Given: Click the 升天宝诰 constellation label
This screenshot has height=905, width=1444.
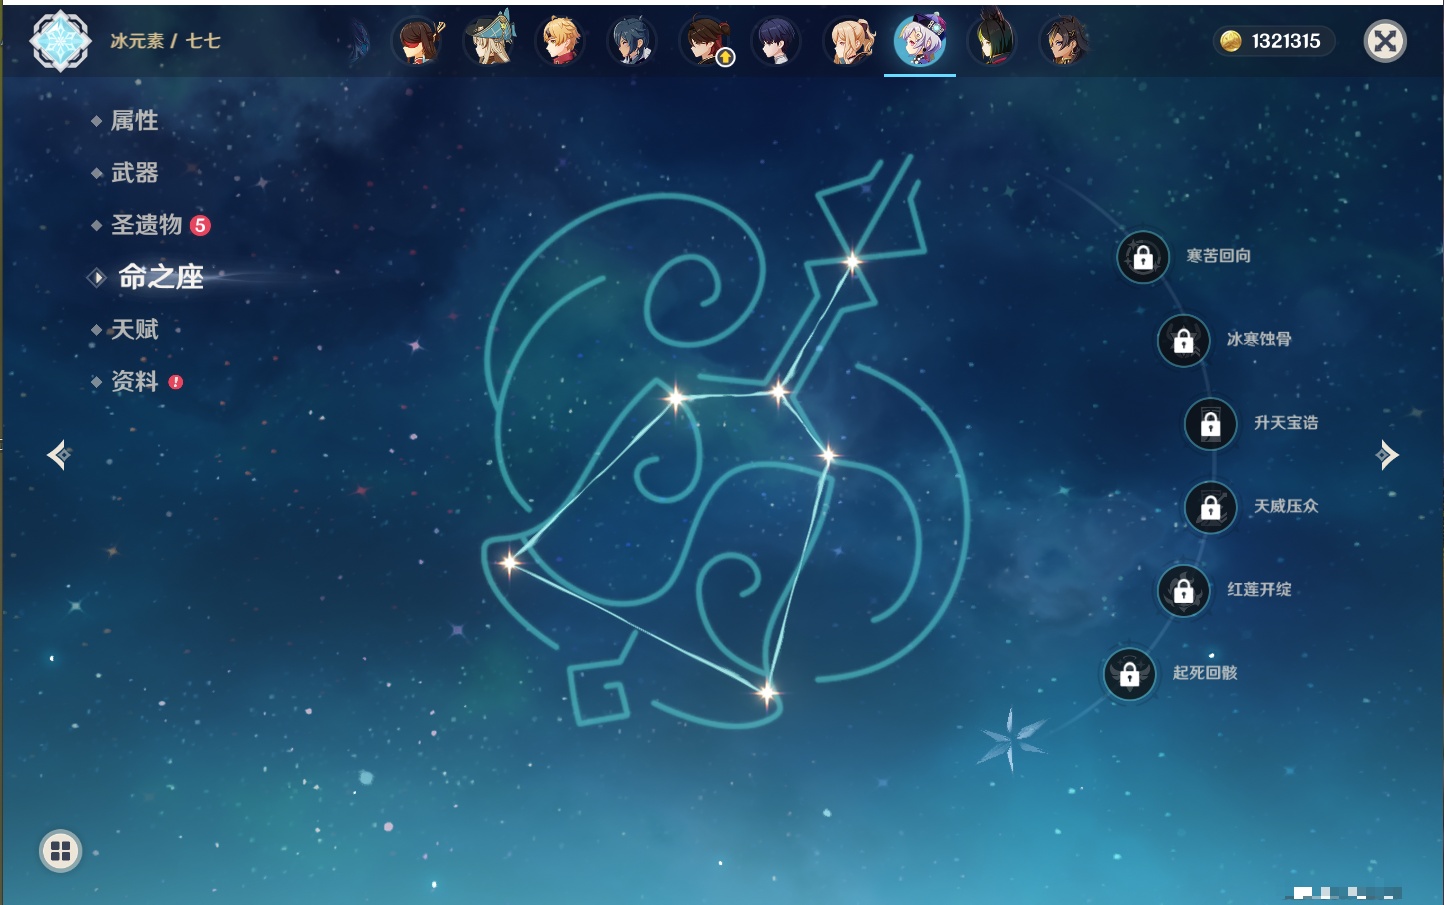Looking at the screenshot, I should 1287,423.
